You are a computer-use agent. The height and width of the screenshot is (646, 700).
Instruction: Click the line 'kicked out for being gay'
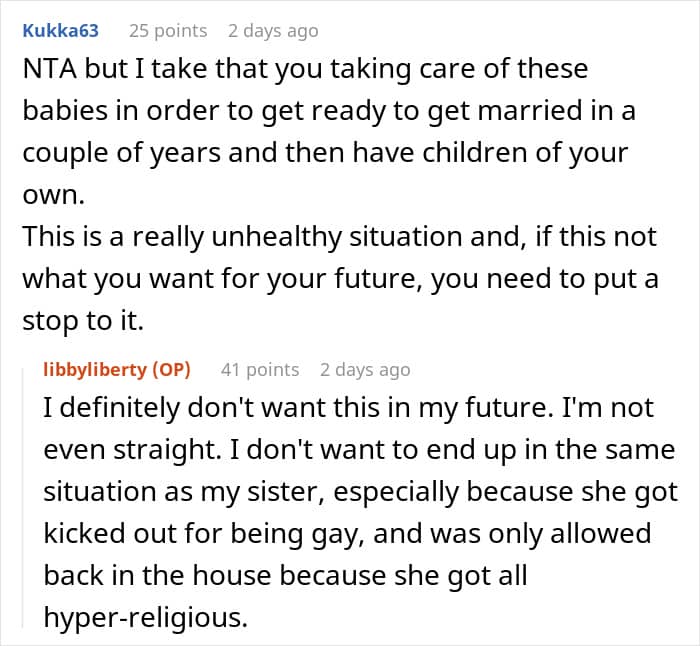[x=347, y=534]
